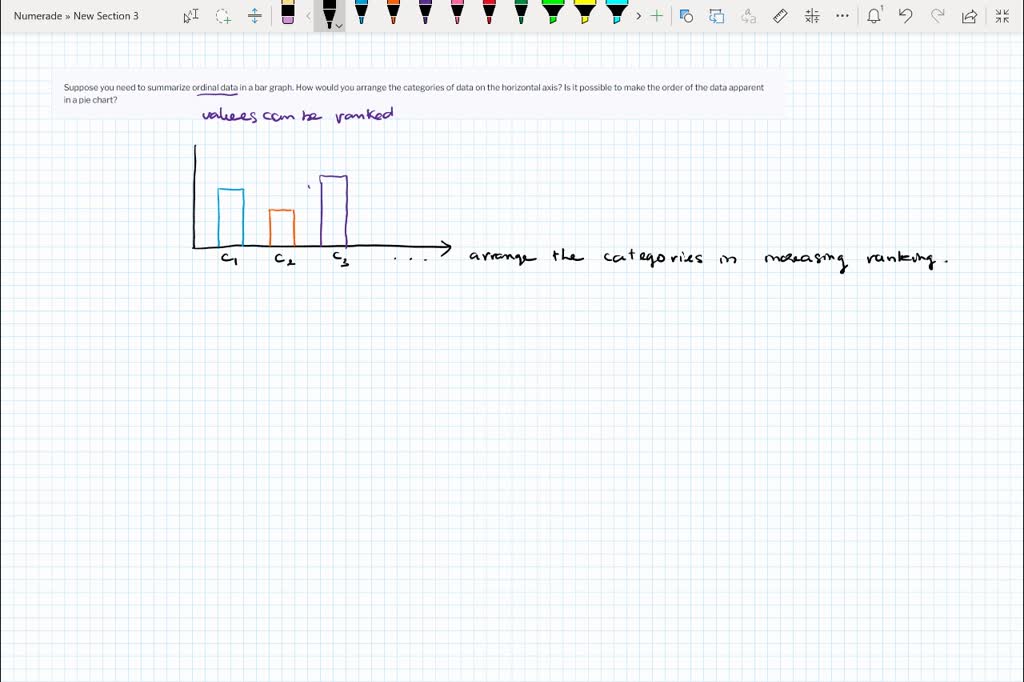Open the Shapes tool
The height and width of the screenshot is (682, 1024).
686,16
